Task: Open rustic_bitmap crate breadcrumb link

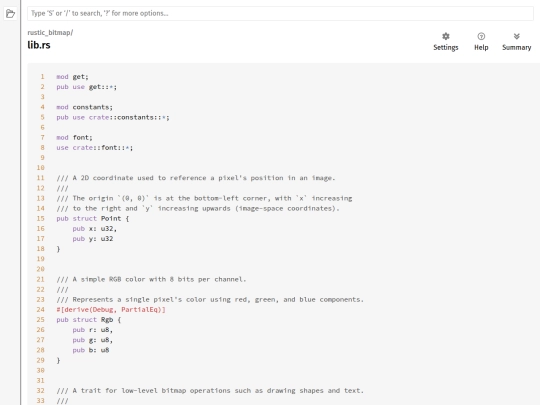Action: [49, 33]
